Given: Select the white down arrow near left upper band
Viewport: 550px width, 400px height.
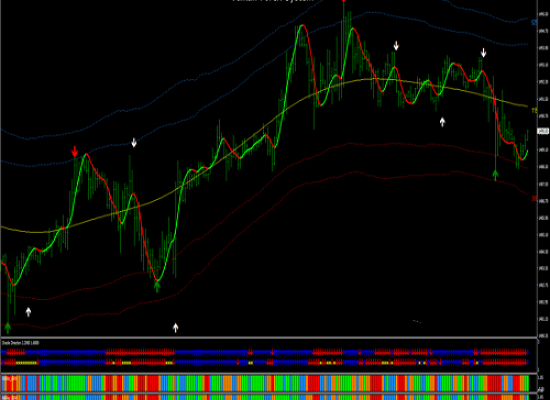Looking at the screenshot, I should 134,142.
